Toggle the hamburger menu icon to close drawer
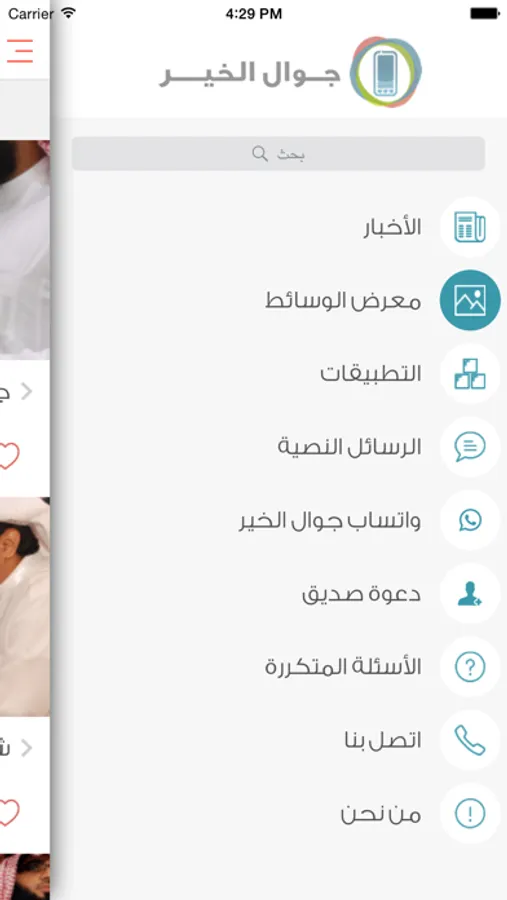 click(x=20, y=51)
